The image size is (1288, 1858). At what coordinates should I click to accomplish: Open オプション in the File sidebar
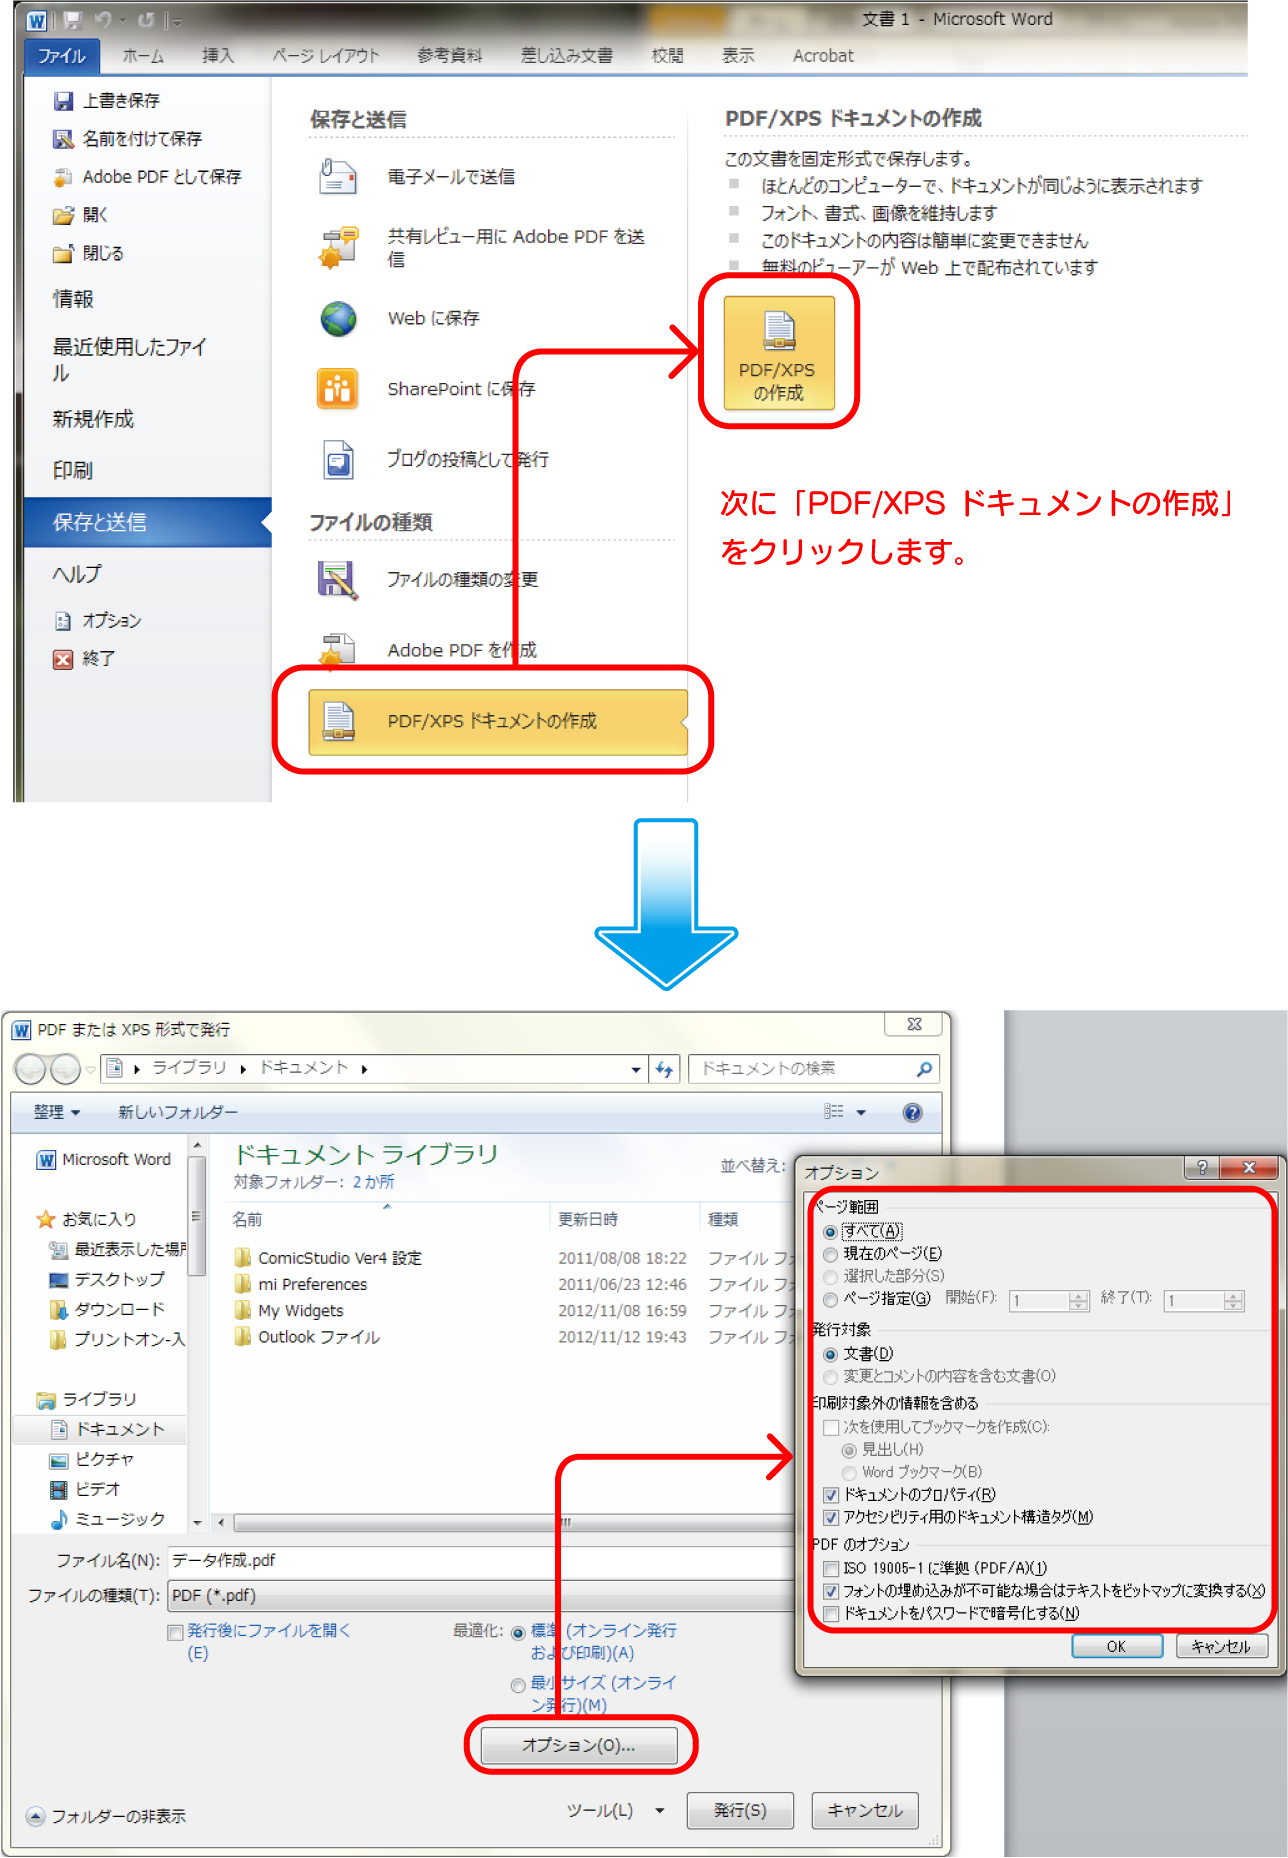point(97,621)
